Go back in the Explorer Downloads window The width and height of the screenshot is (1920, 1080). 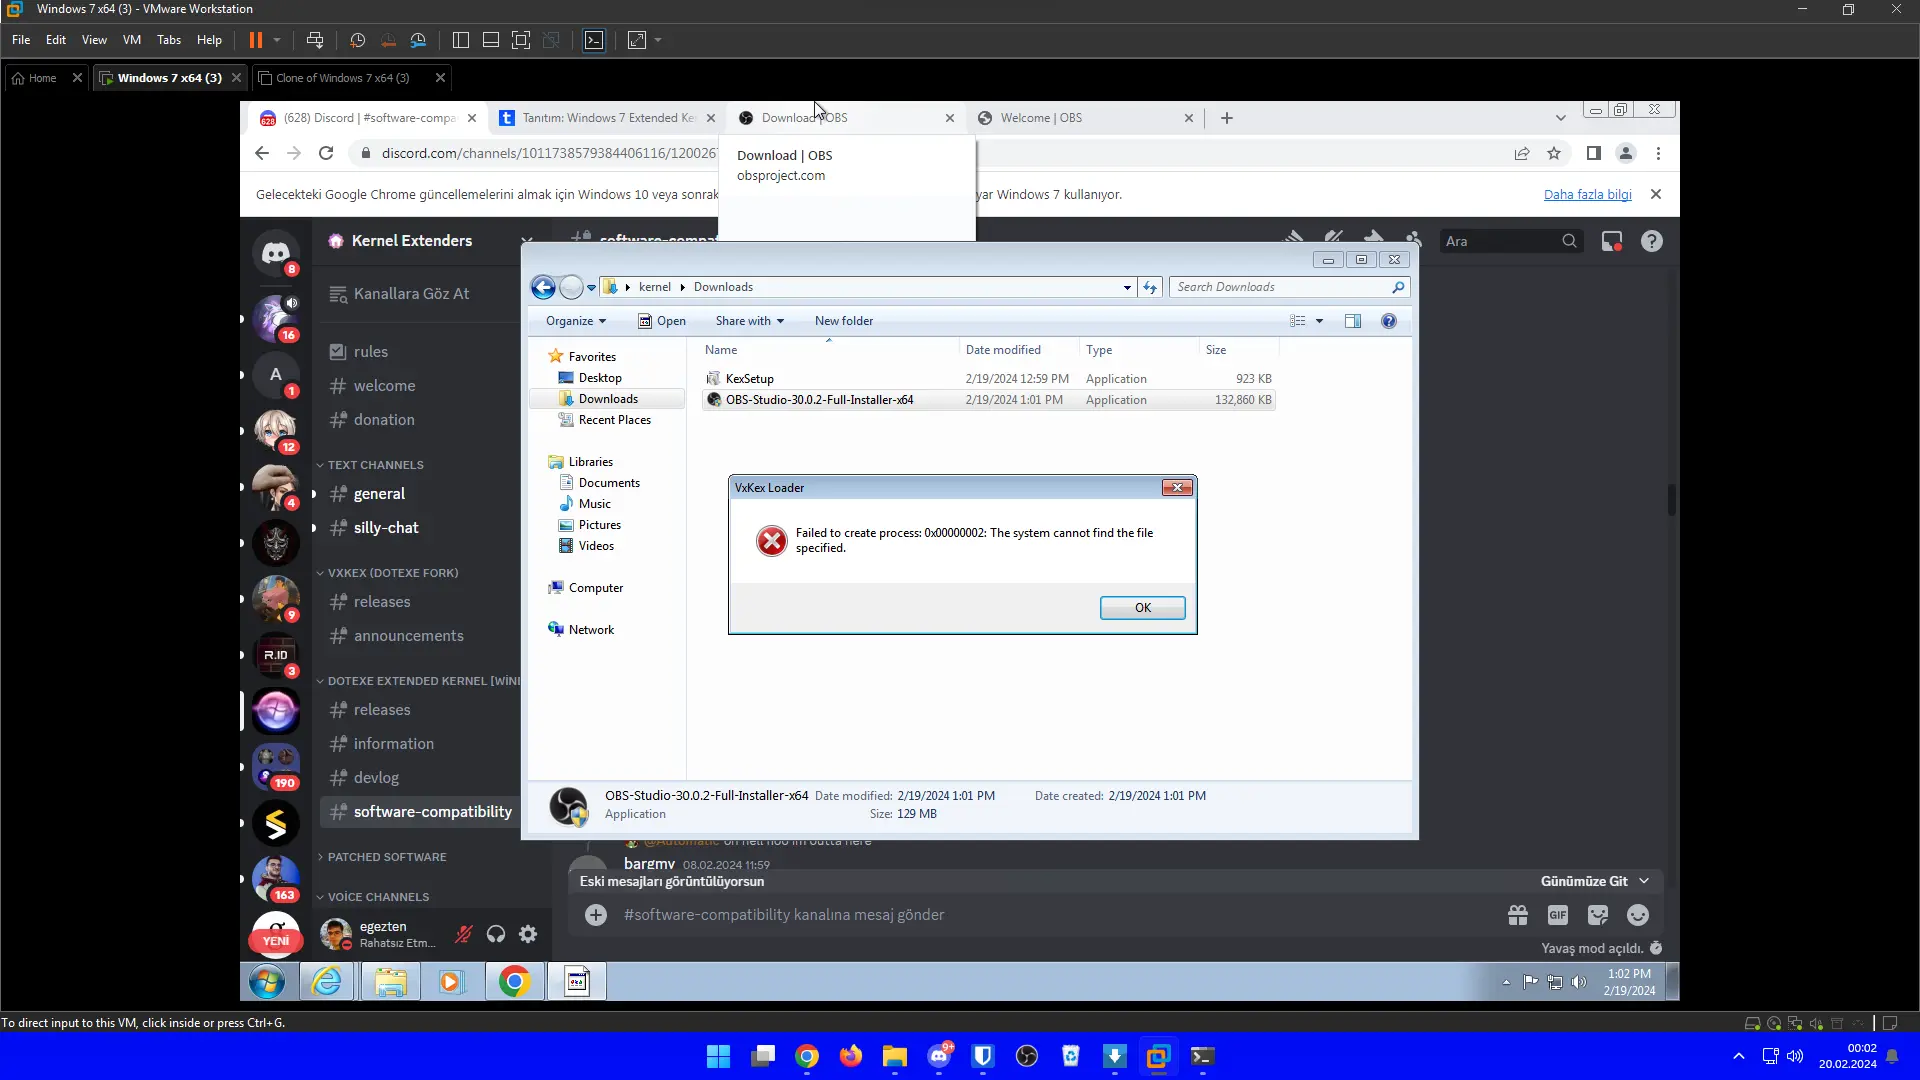click(x=543, y=288)
